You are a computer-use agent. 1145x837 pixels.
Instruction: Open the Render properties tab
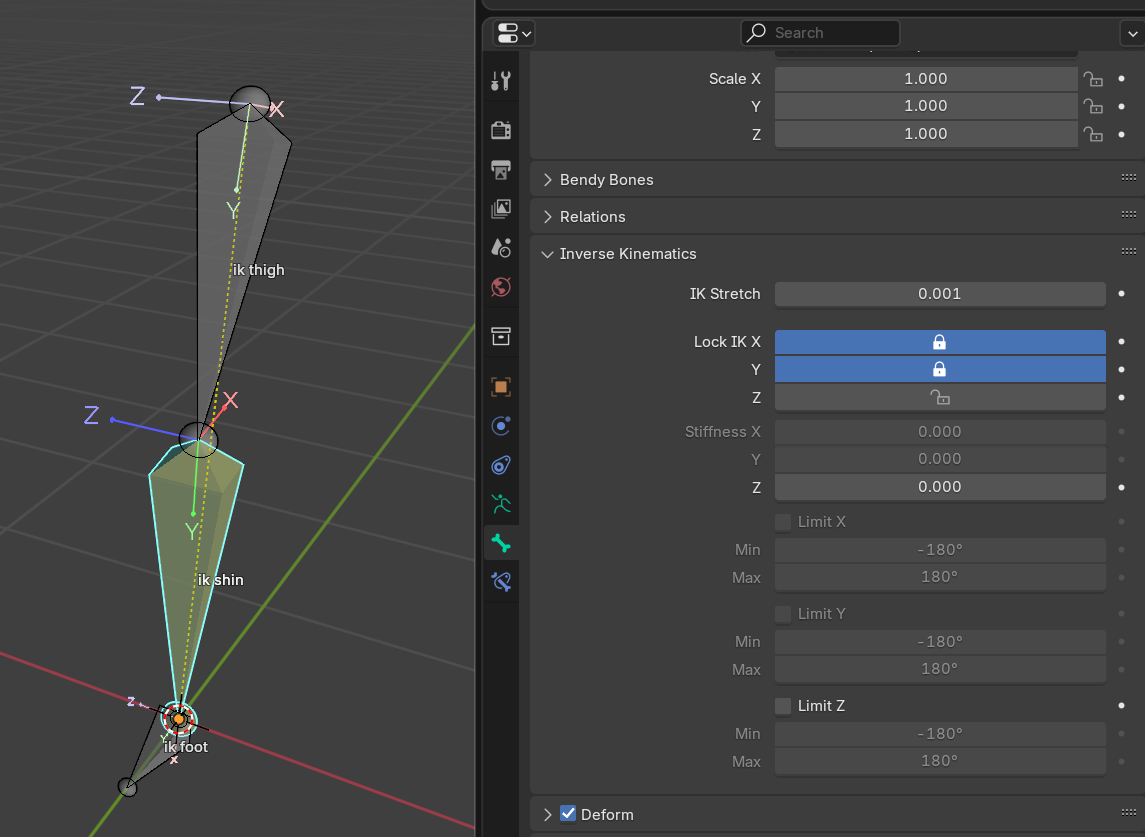click(501, 130)
